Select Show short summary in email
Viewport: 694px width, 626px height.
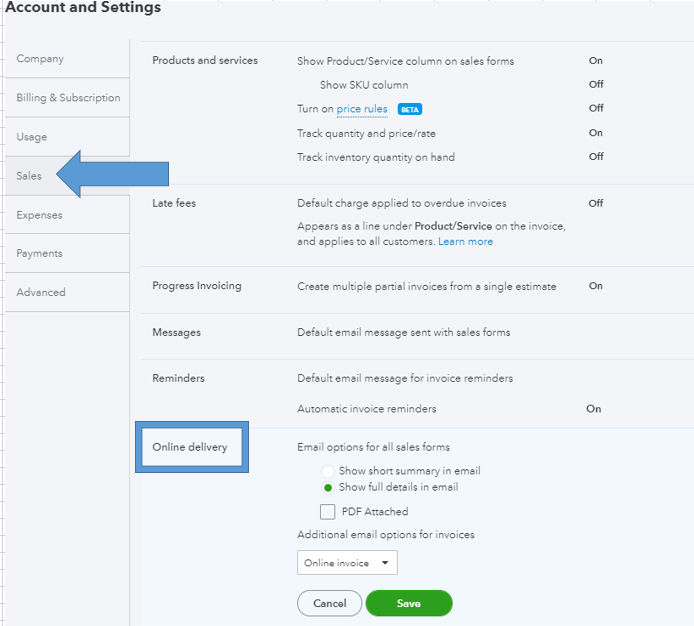328,471
